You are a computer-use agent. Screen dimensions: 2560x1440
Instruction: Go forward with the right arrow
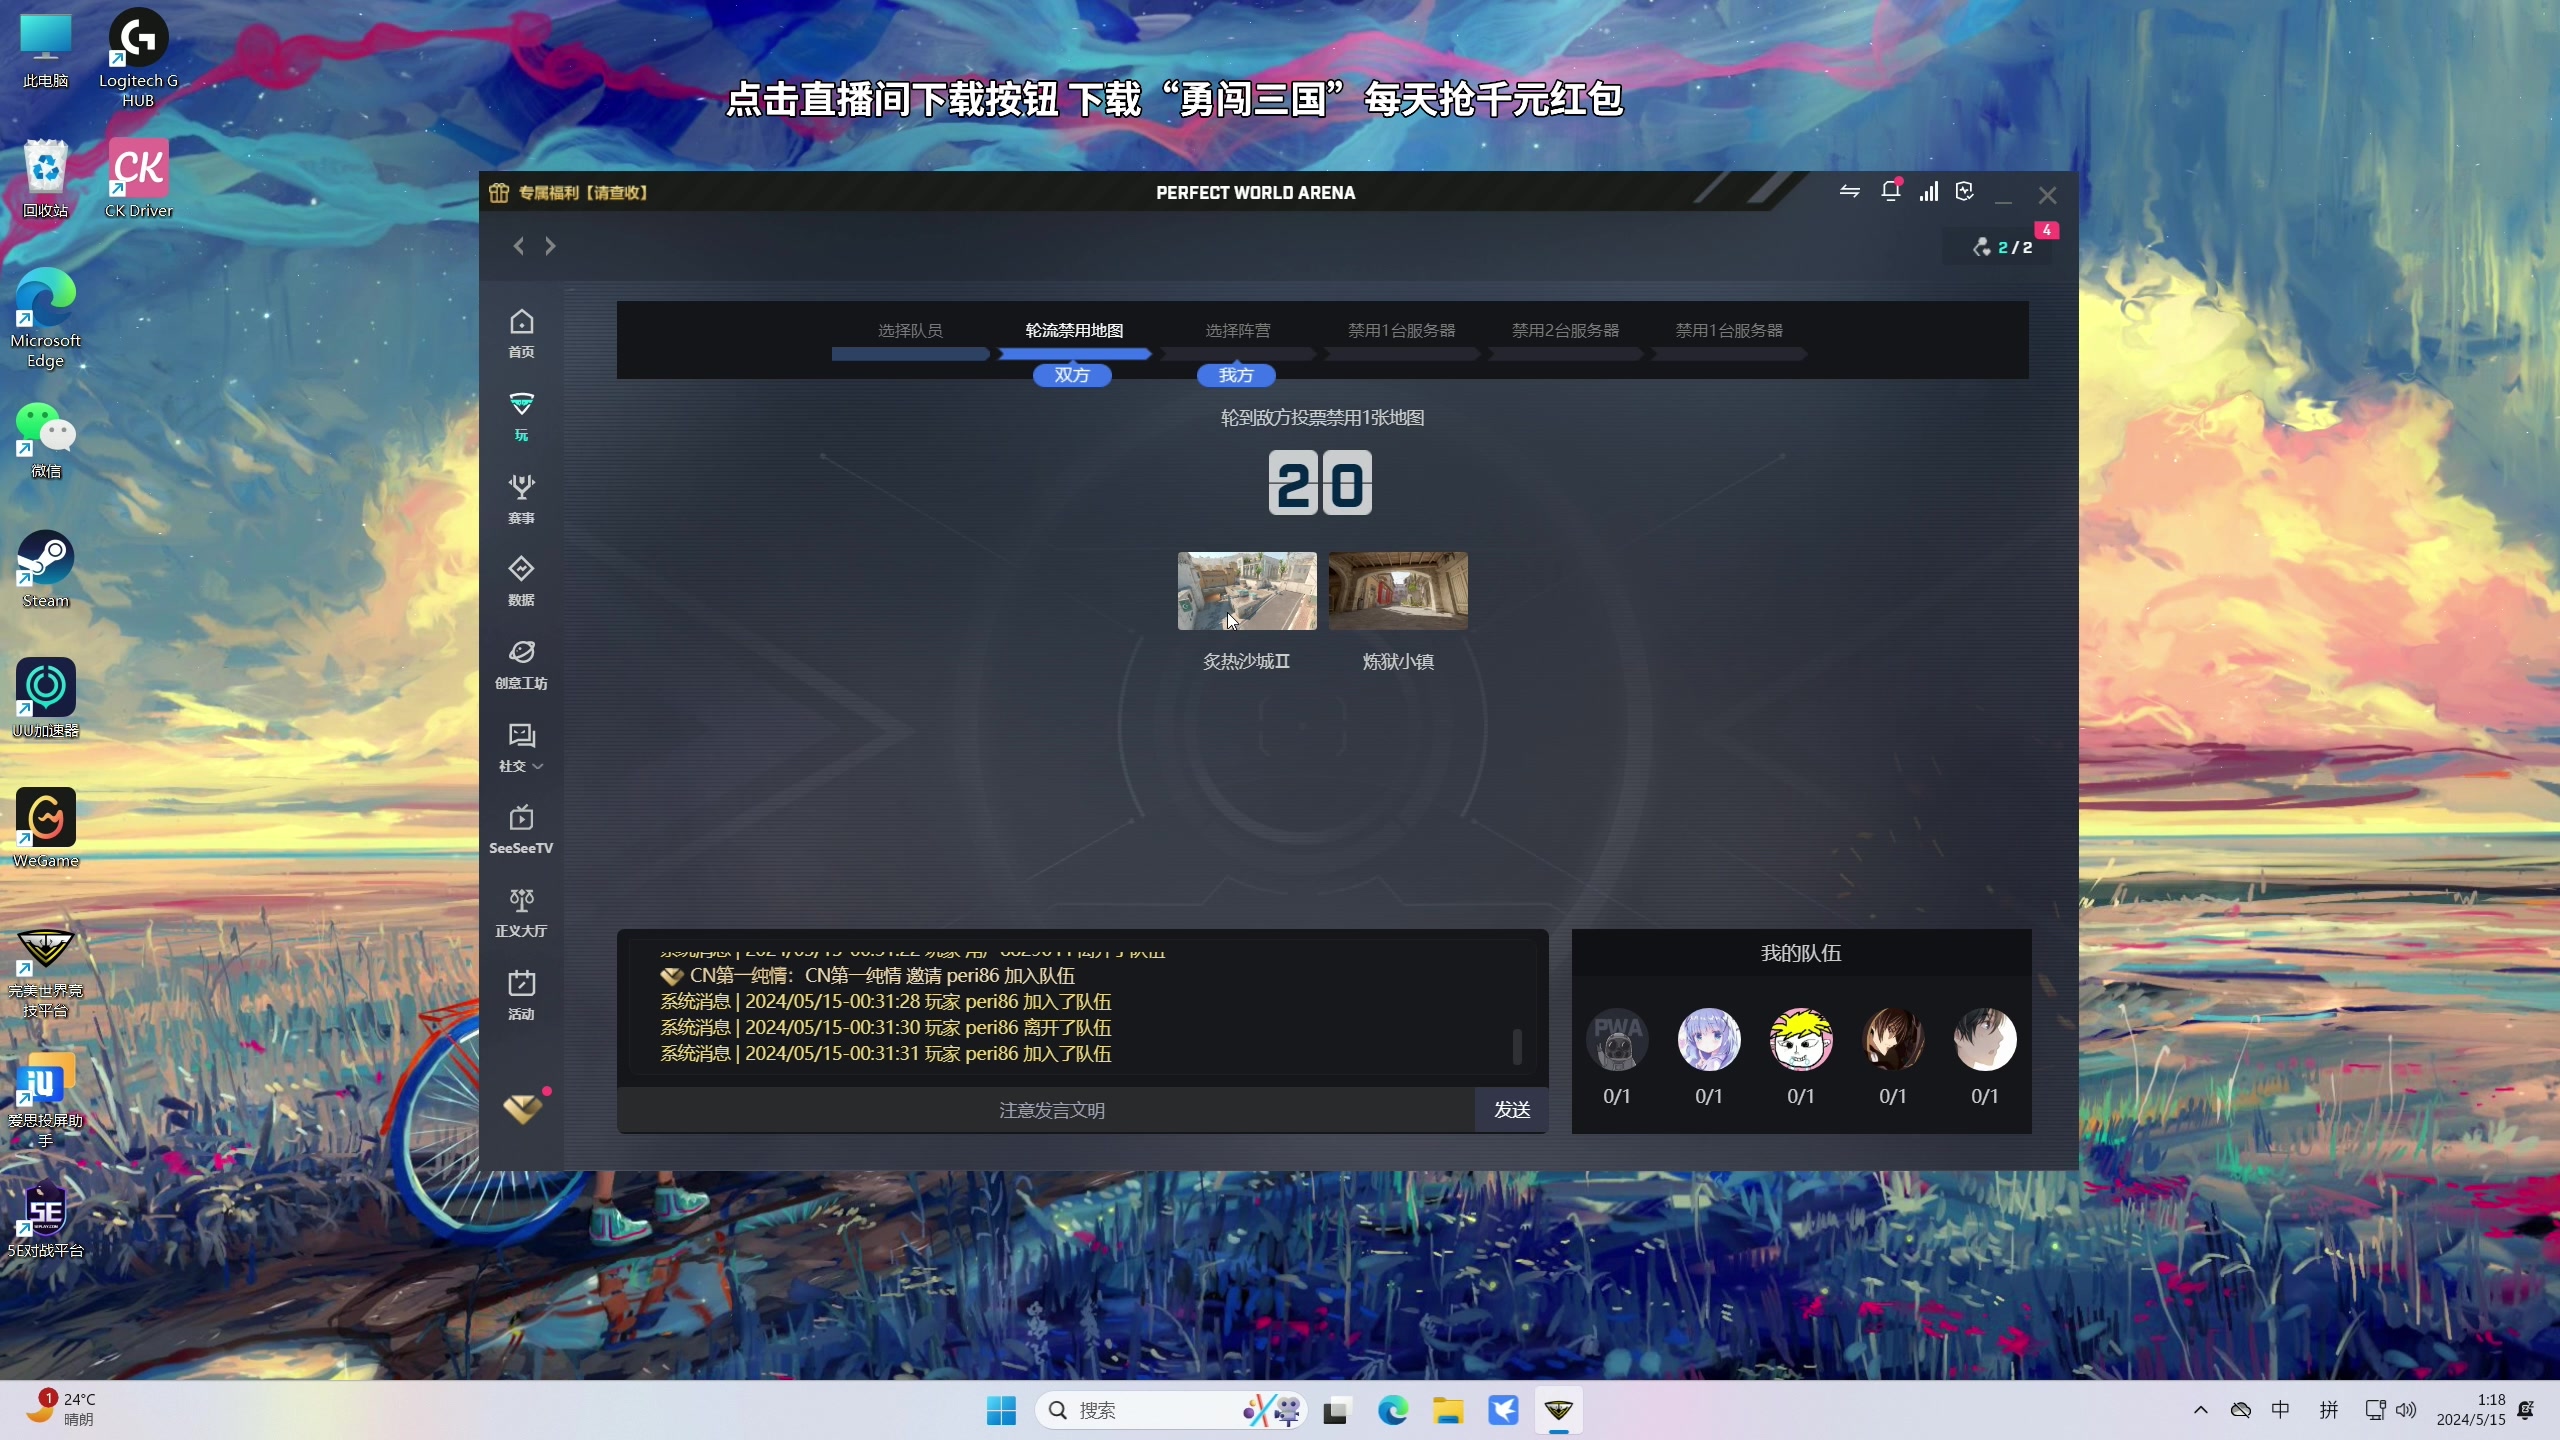pos(550,246)
